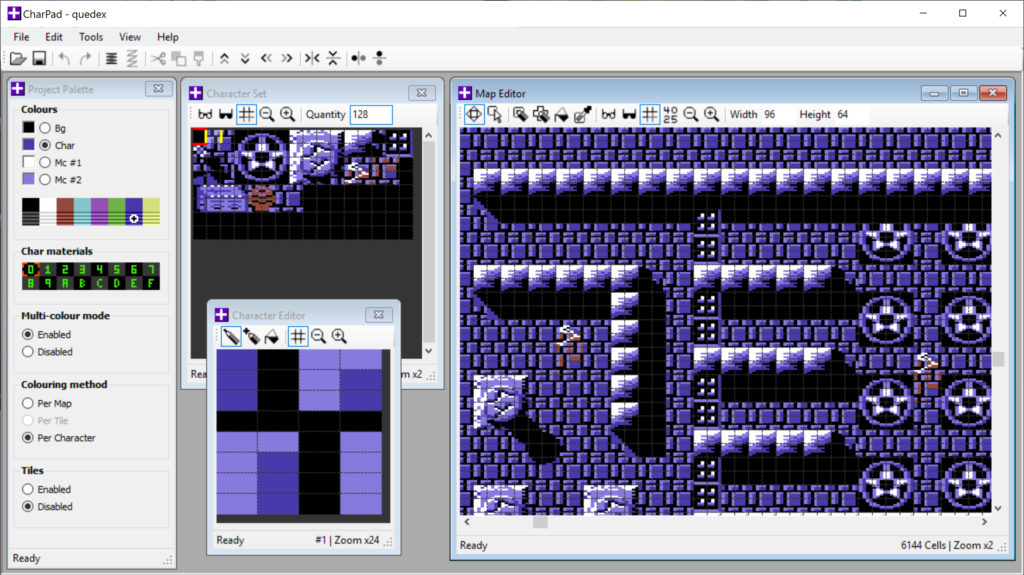Select the fill bucket tool in Map Editor
This screenshot has width=1024, height=575.
[561, 115]
